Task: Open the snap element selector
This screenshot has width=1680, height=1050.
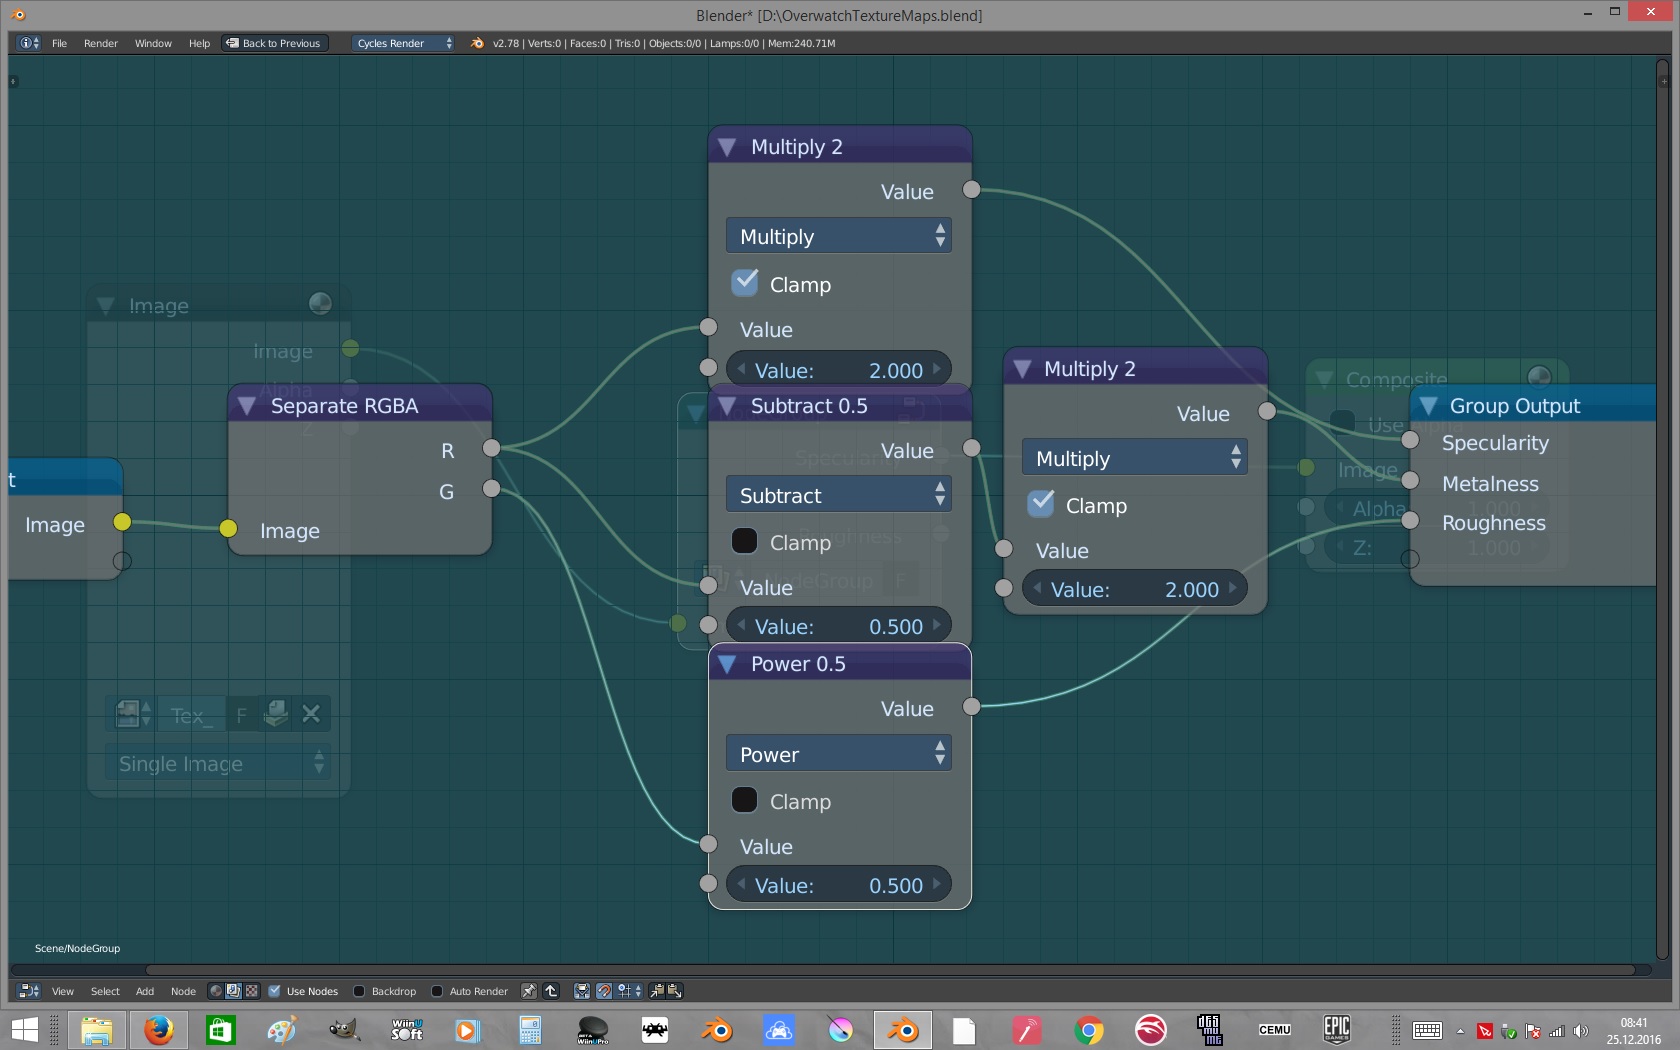Action: 629,991
